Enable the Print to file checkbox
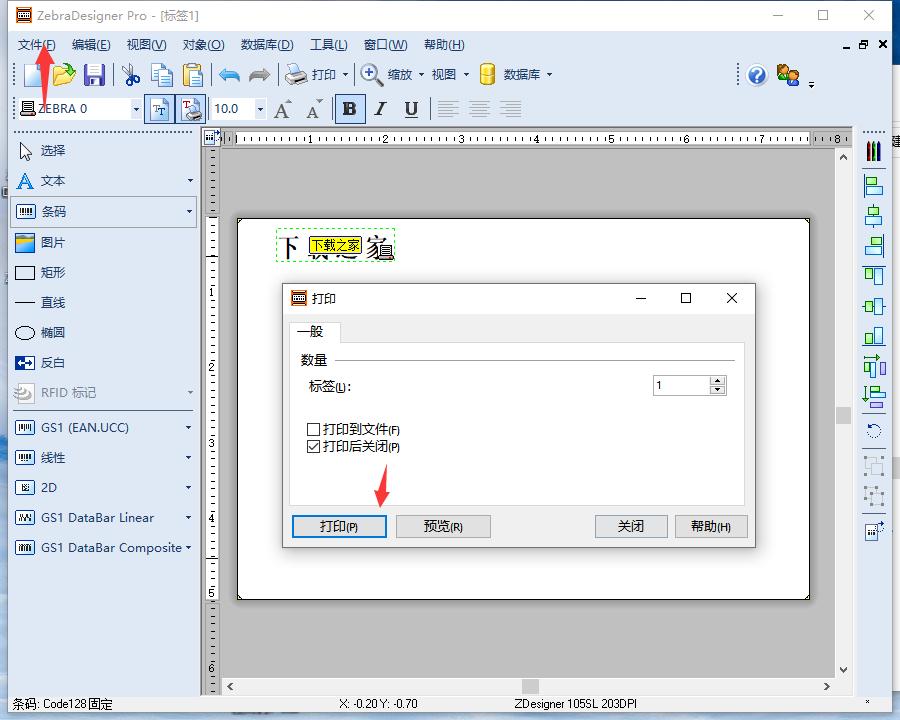The width and height of the screenshot is (900, 720). [314, 430]
